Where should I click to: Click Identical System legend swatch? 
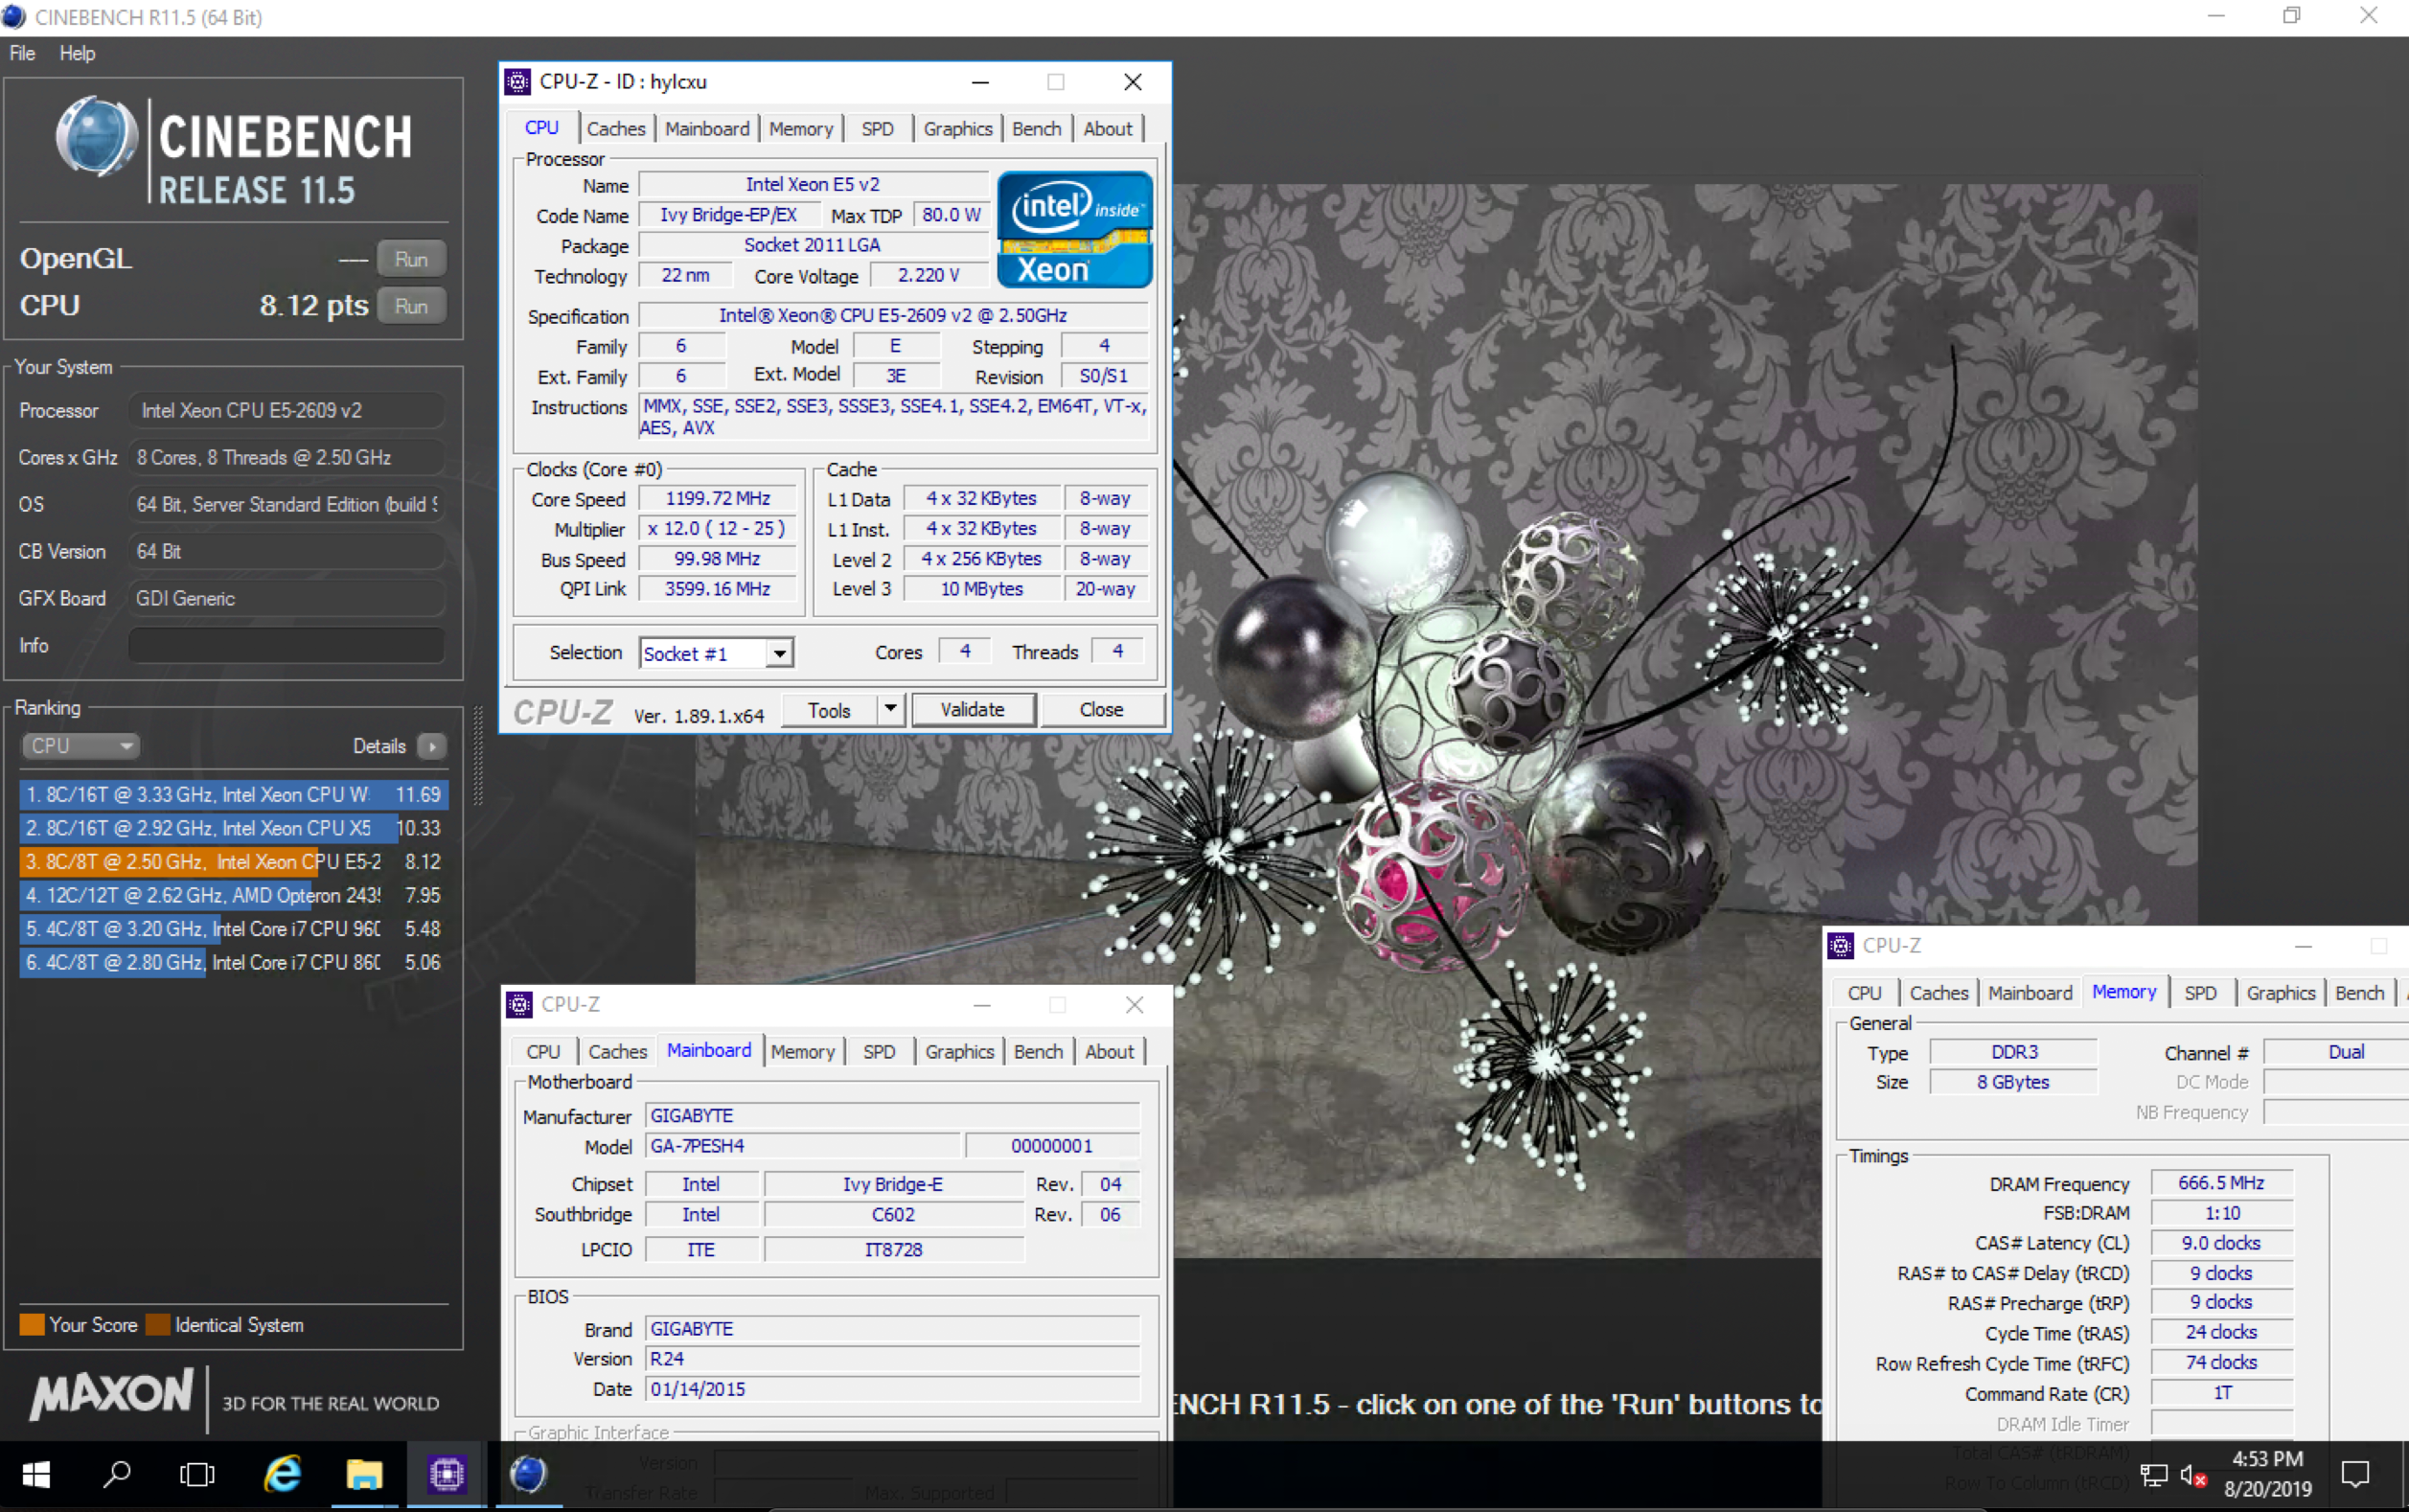[x=157, y=1325]
